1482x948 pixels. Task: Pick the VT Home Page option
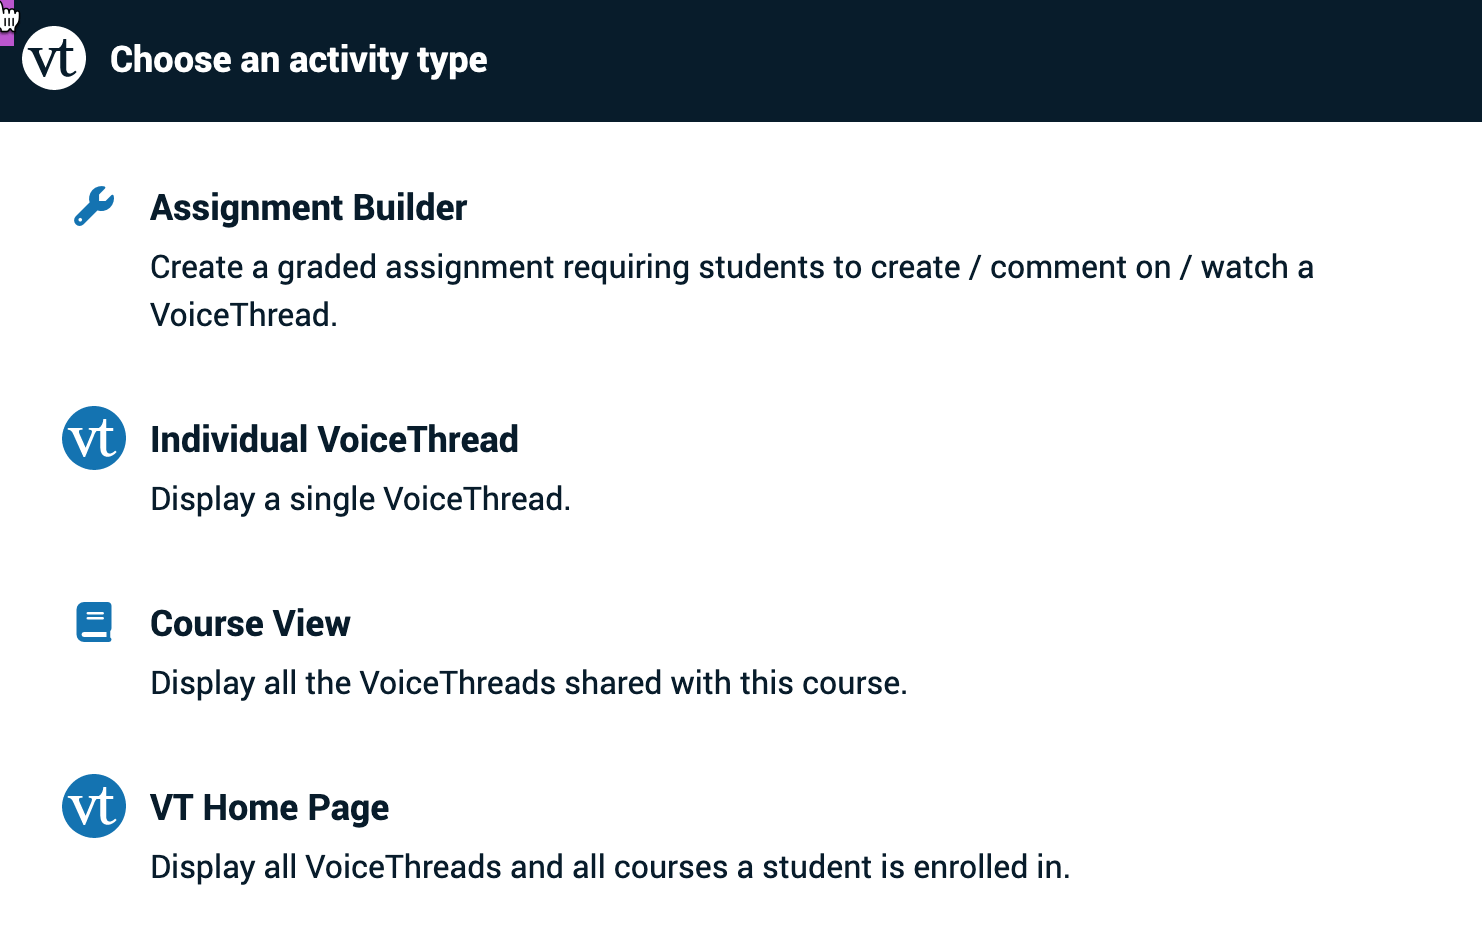[x=269, y=808]
